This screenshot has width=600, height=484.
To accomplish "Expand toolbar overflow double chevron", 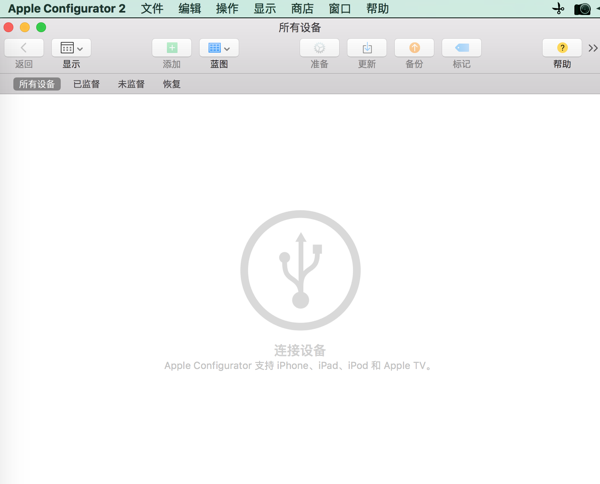I will click(x=593, y=48).
